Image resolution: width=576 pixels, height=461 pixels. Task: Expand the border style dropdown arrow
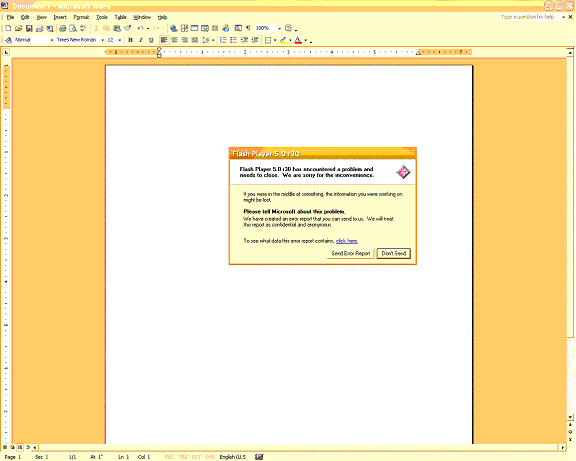(x=275, y=40)
